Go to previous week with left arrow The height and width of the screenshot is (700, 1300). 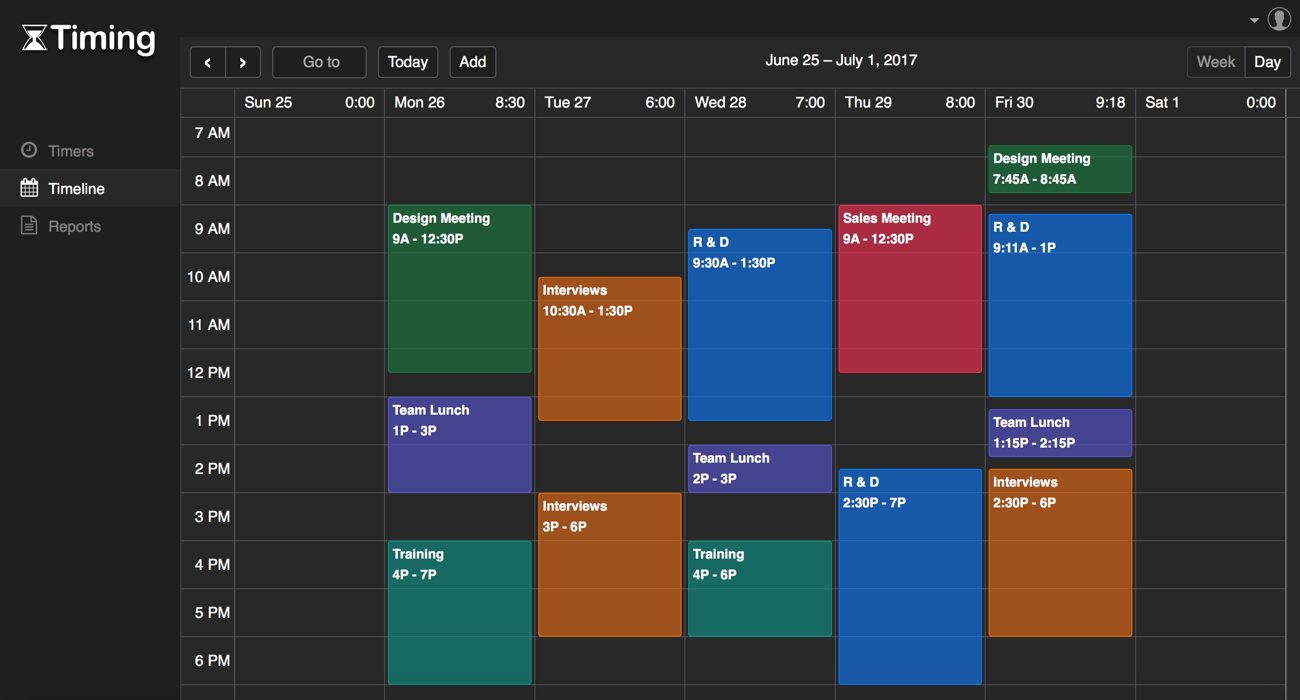pos(208,62)
